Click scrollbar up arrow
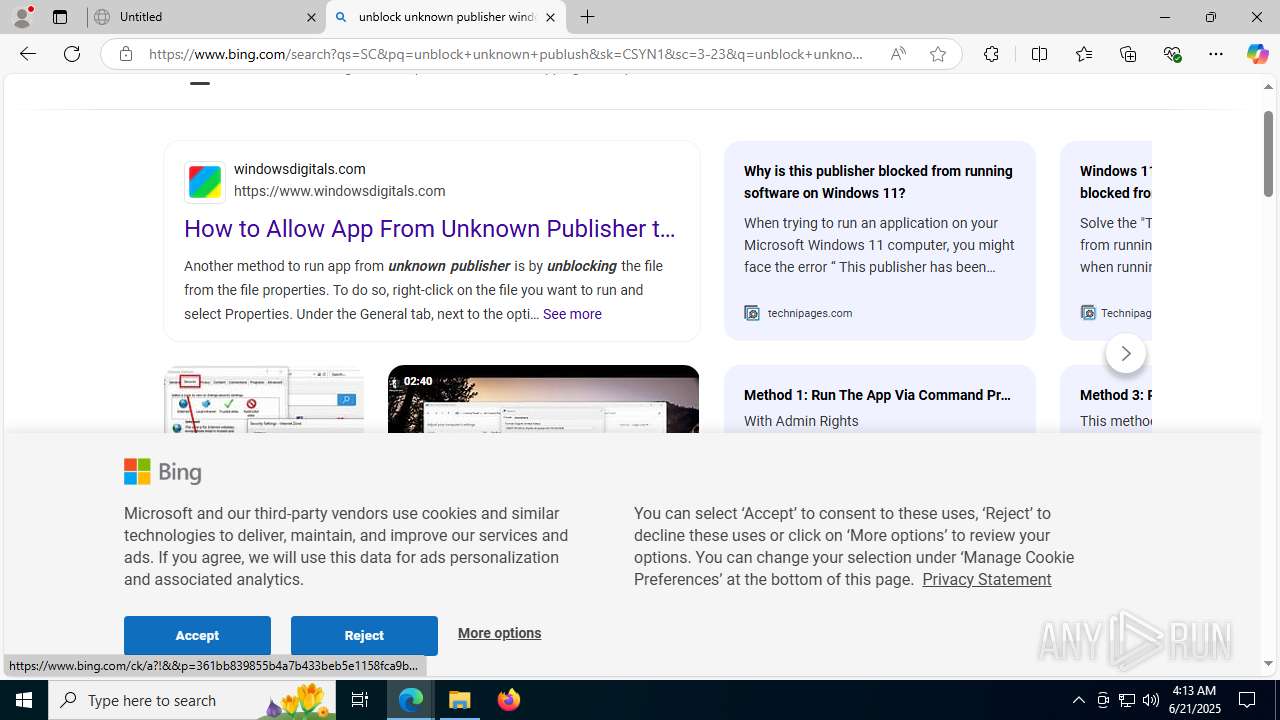 (1268, 87)
